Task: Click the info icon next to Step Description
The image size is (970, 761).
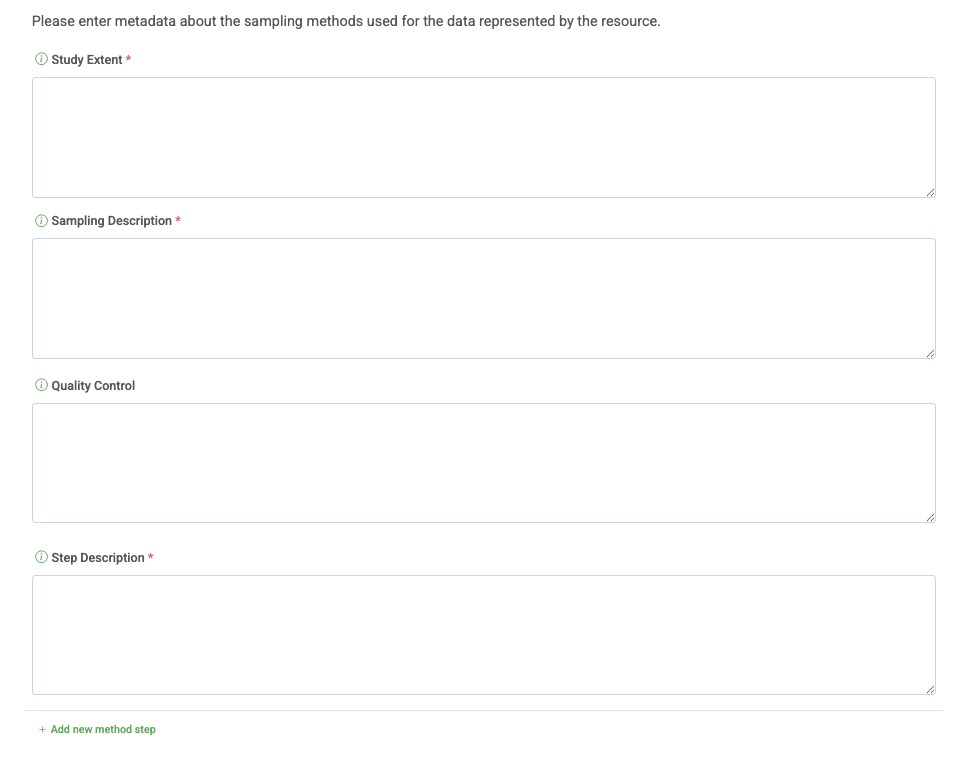Action: tap(40, 557)
